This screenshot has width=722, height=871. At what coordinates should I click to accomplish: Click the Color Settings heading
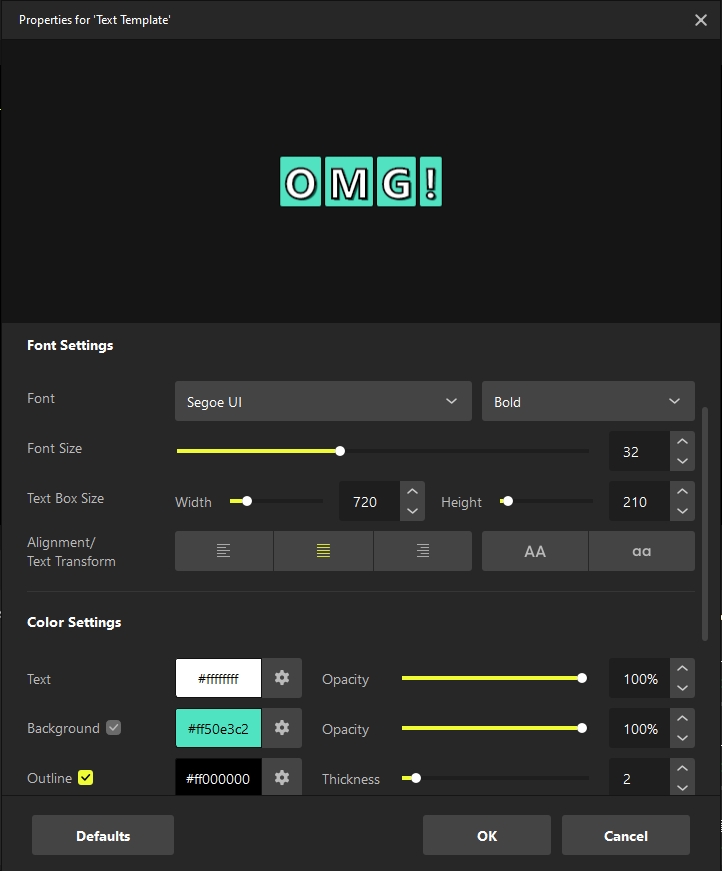74,622
